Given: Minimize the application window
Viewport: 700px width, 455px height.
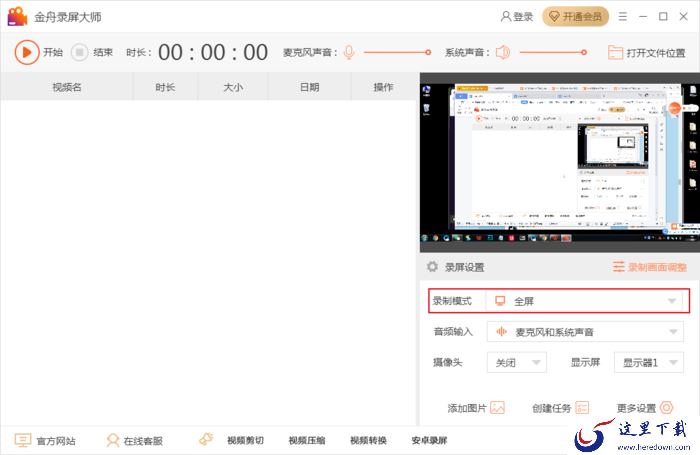Looking at the screenshot, I should coord(643,17).
